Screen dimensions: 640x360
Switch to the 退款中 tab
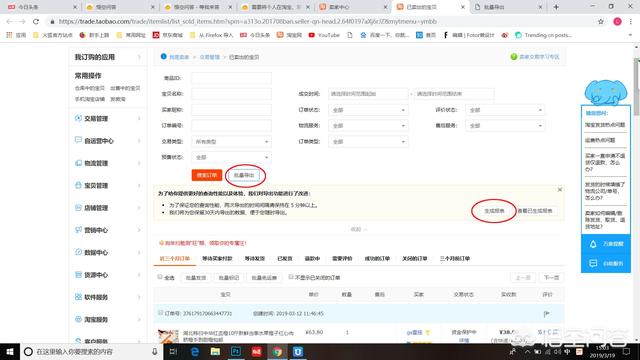(x=312, y=258)
